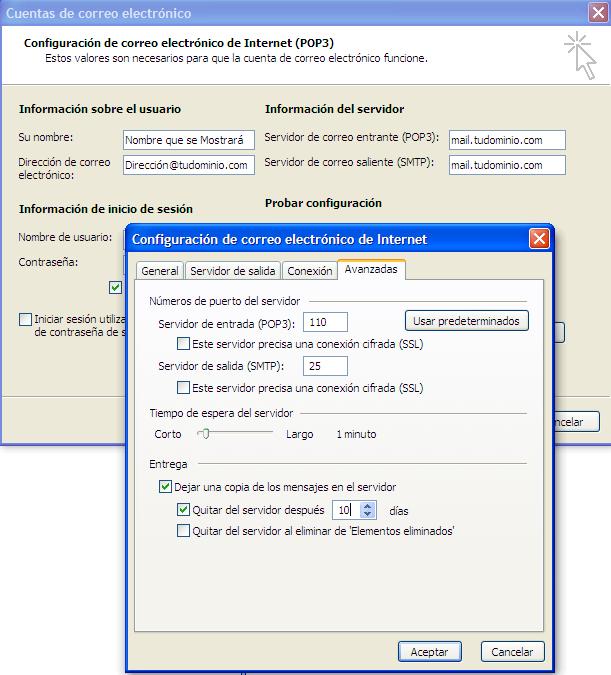Click the wizard cursor icon in header
This screenshot has width=611, height=675.
pyautogui.click(x=580, y=55)
